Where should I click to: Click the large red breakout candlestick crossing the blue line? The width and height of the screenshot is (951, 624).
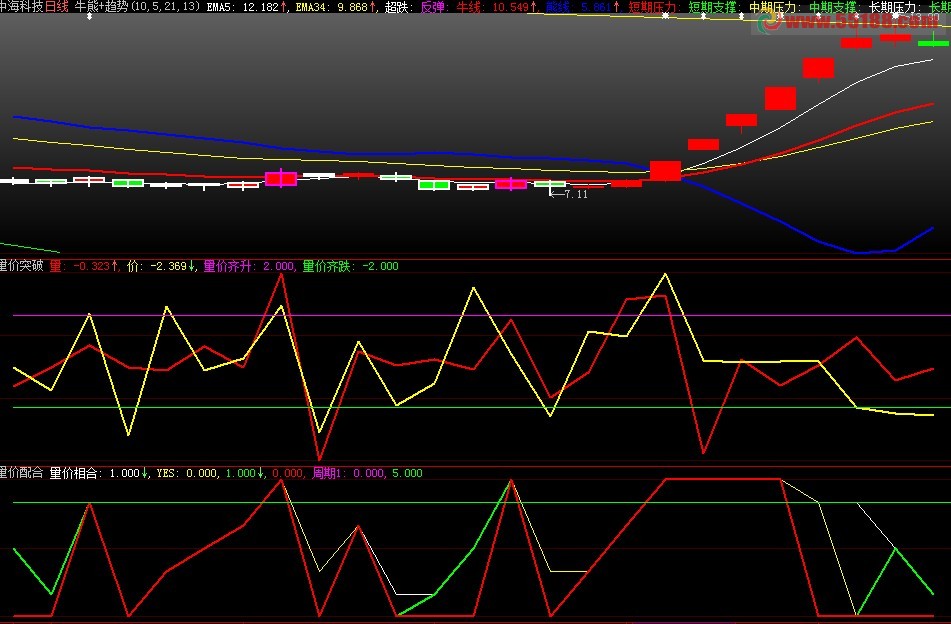[665, 171]
